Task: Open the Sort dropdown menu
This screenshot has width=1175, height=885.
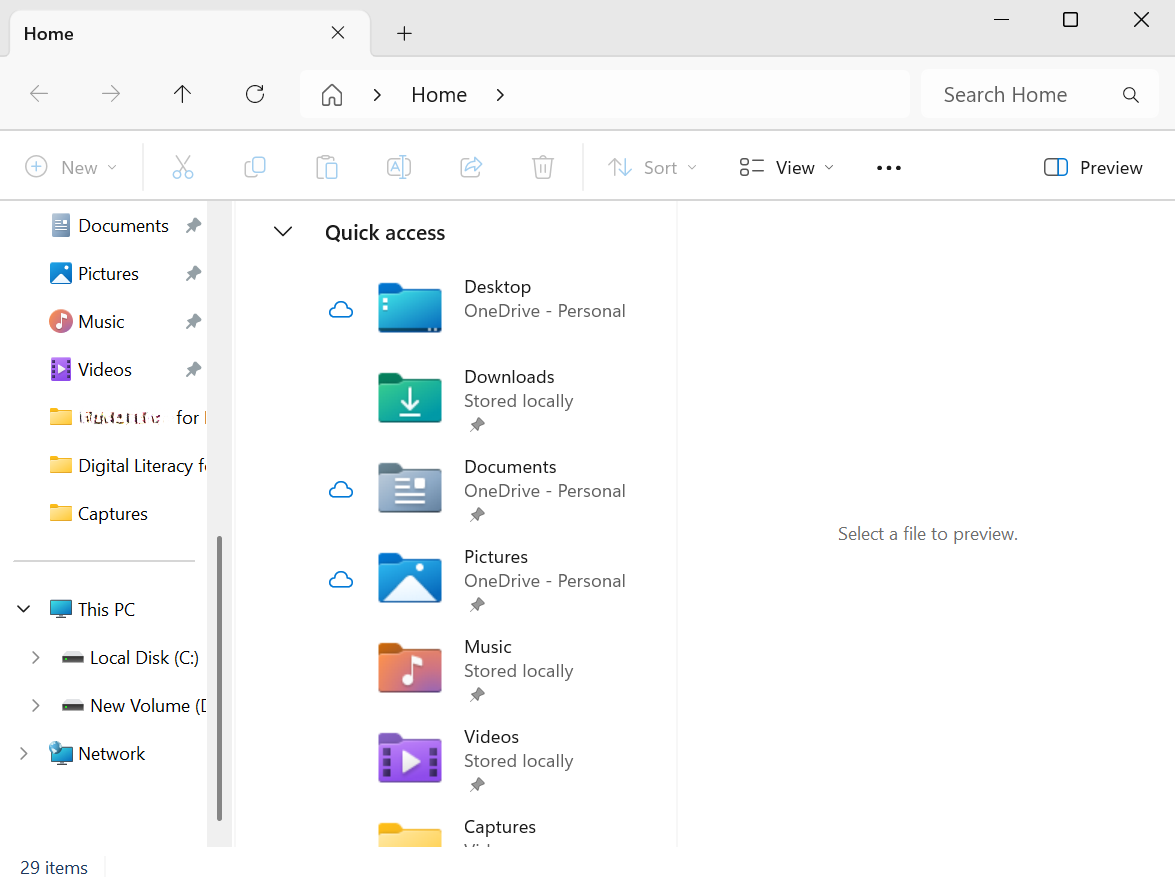Action: click(652, 168)
